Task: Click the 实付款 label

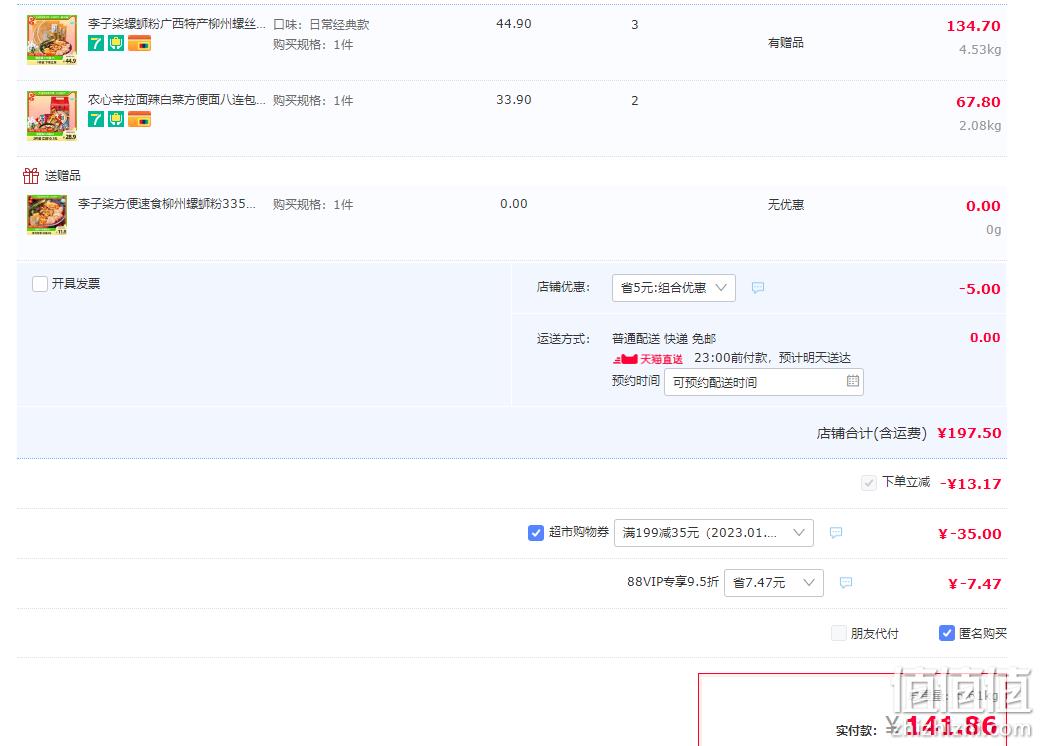Action: coord(856,730)
